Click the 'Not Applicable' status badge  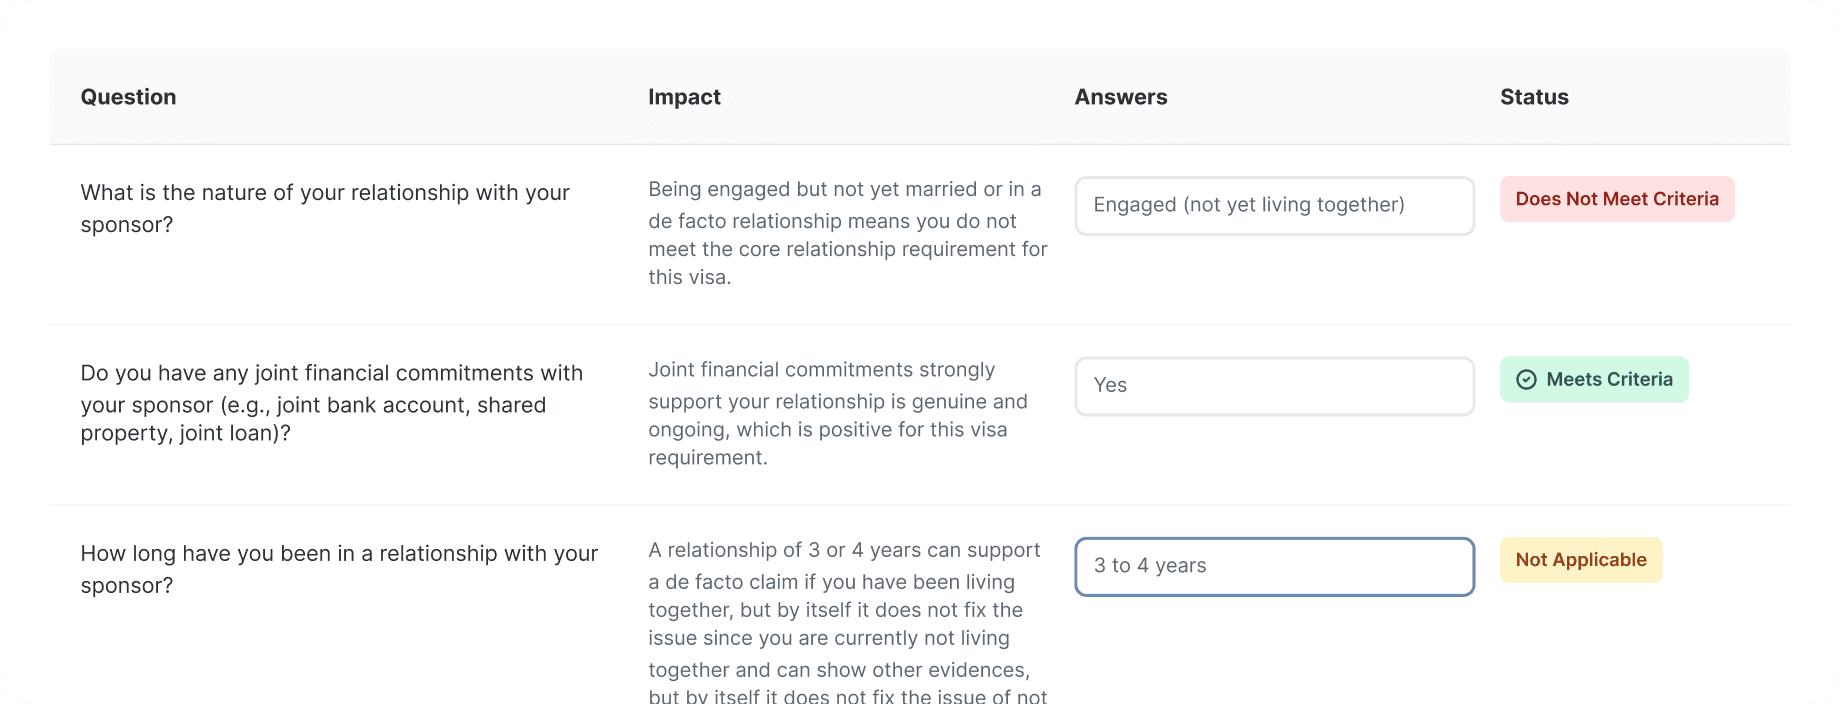click(1580, 560)
